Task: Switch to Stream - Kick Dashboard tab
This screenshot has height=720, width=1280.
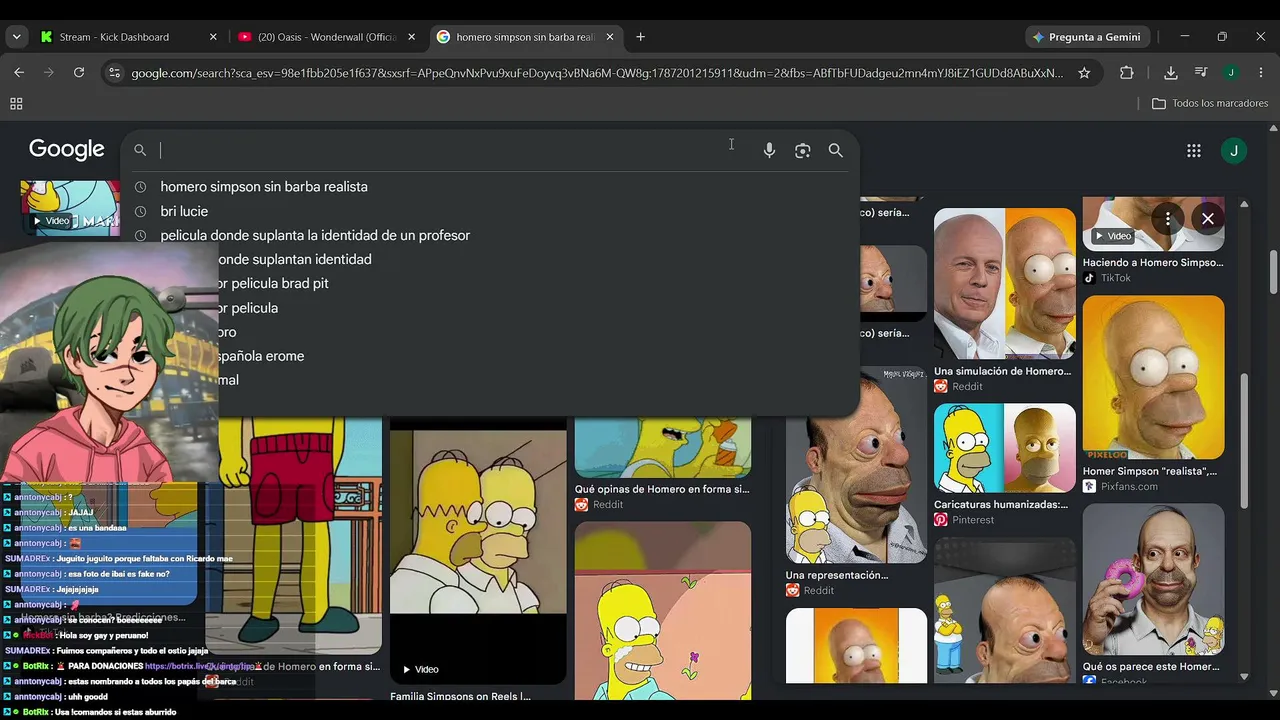Action: pyautogui.click(x=128, y=37)
